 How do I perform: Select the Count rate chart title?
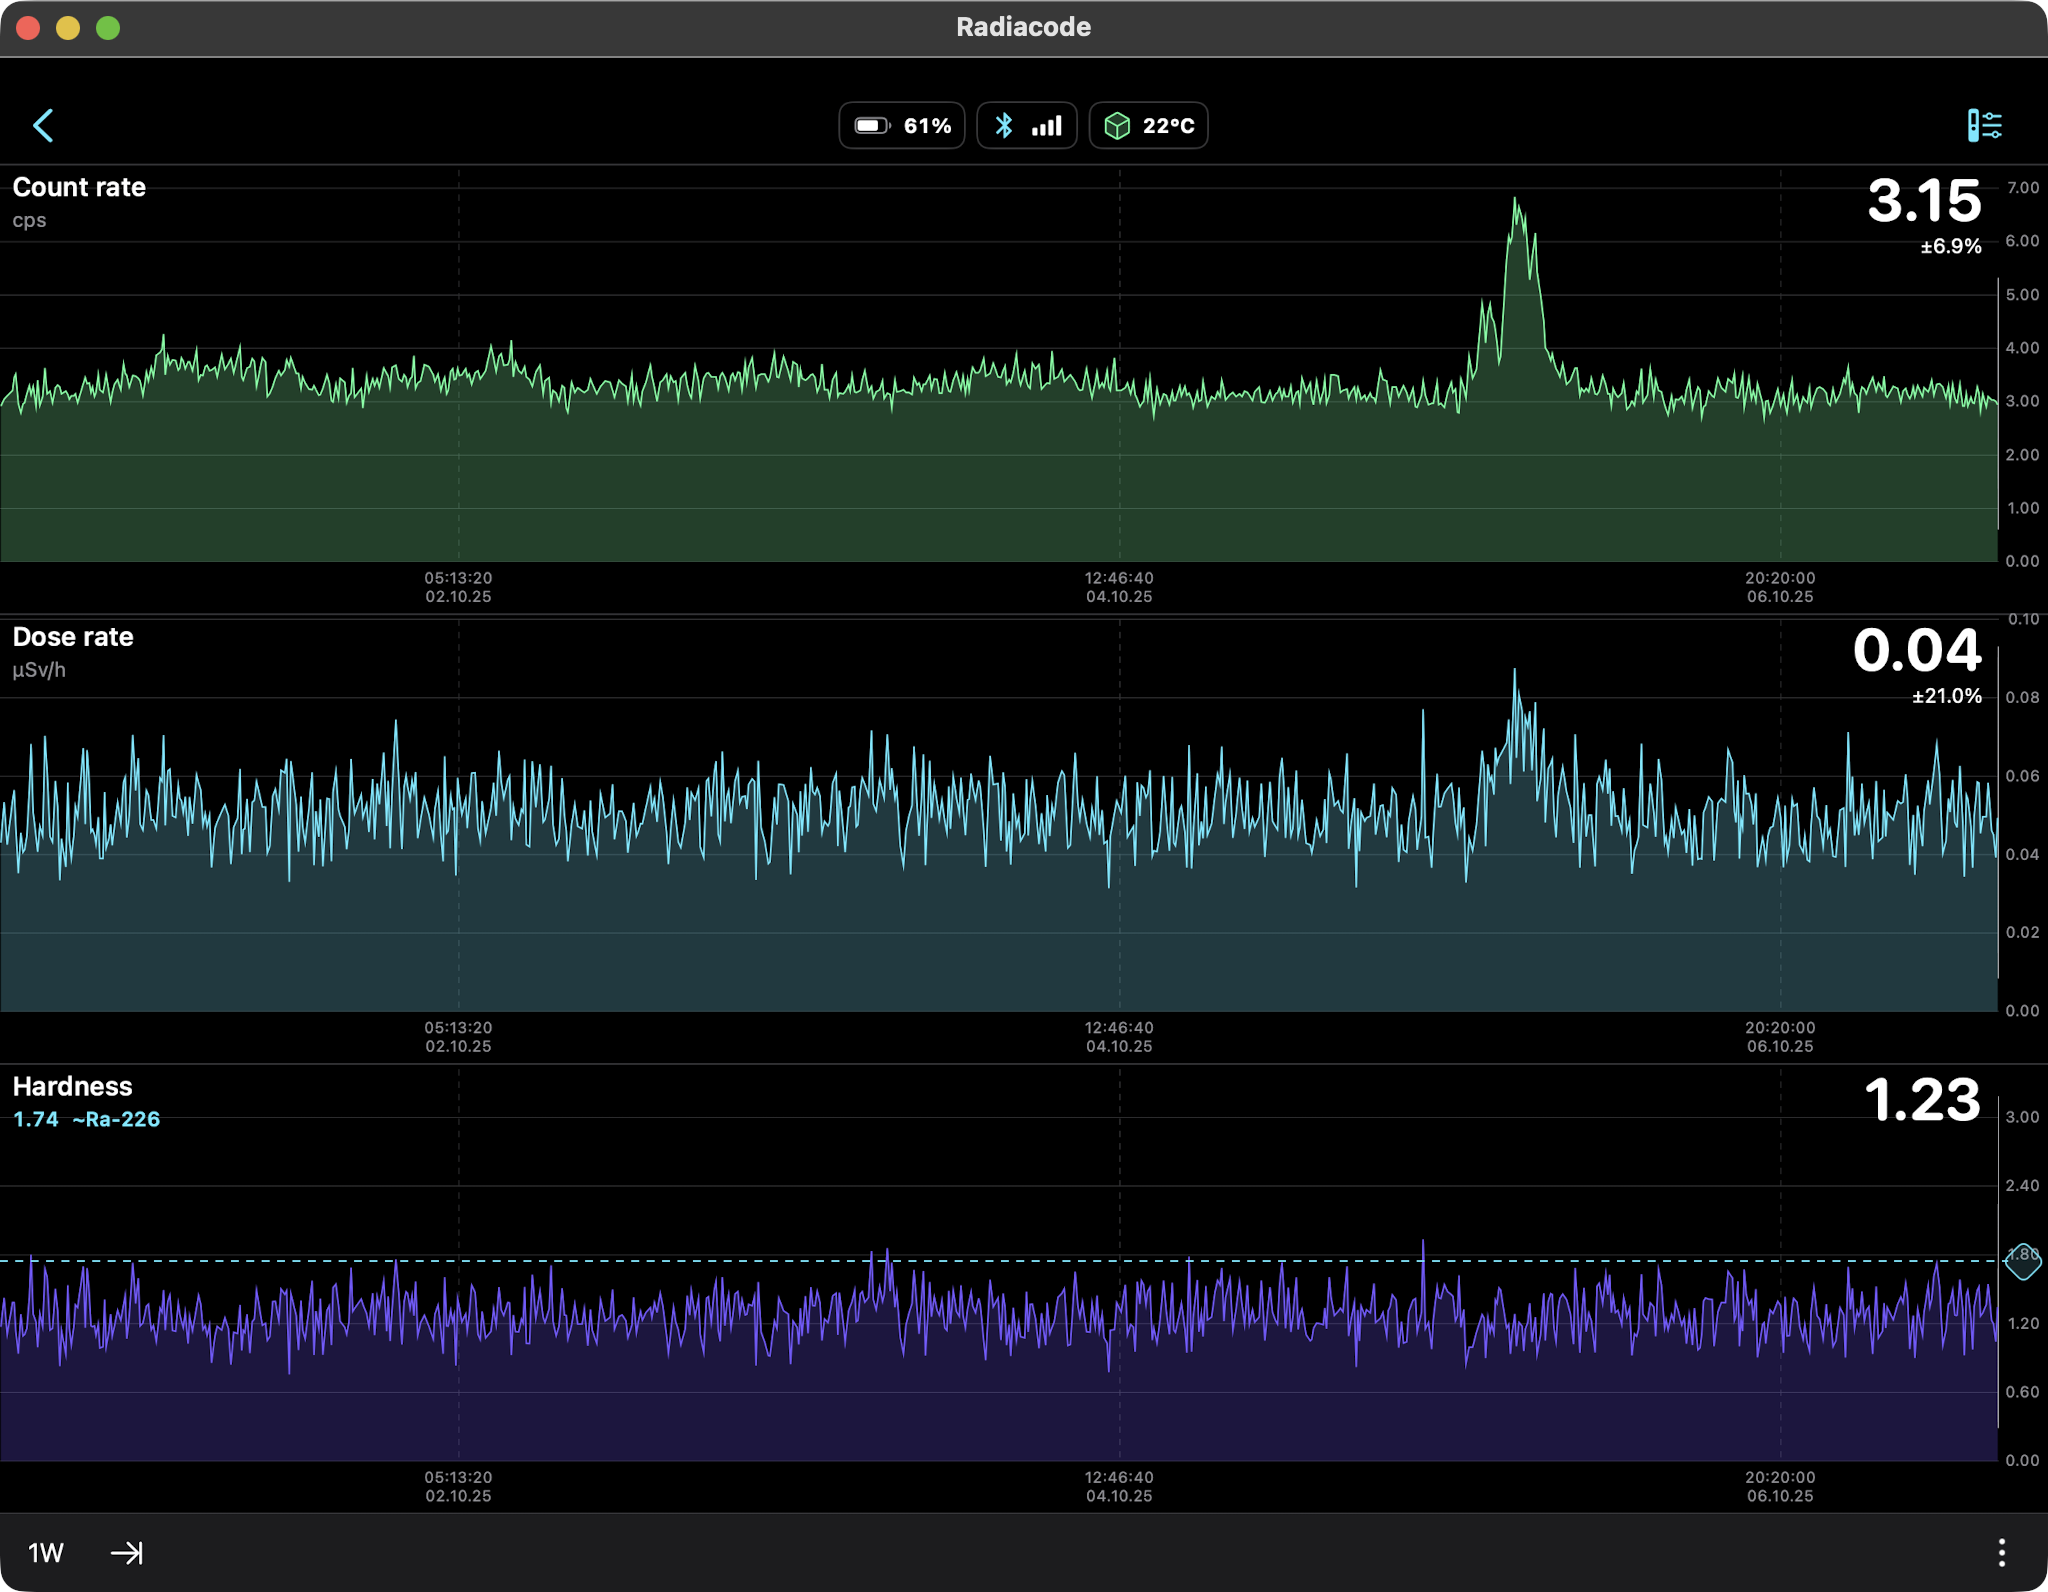point(79,187)
